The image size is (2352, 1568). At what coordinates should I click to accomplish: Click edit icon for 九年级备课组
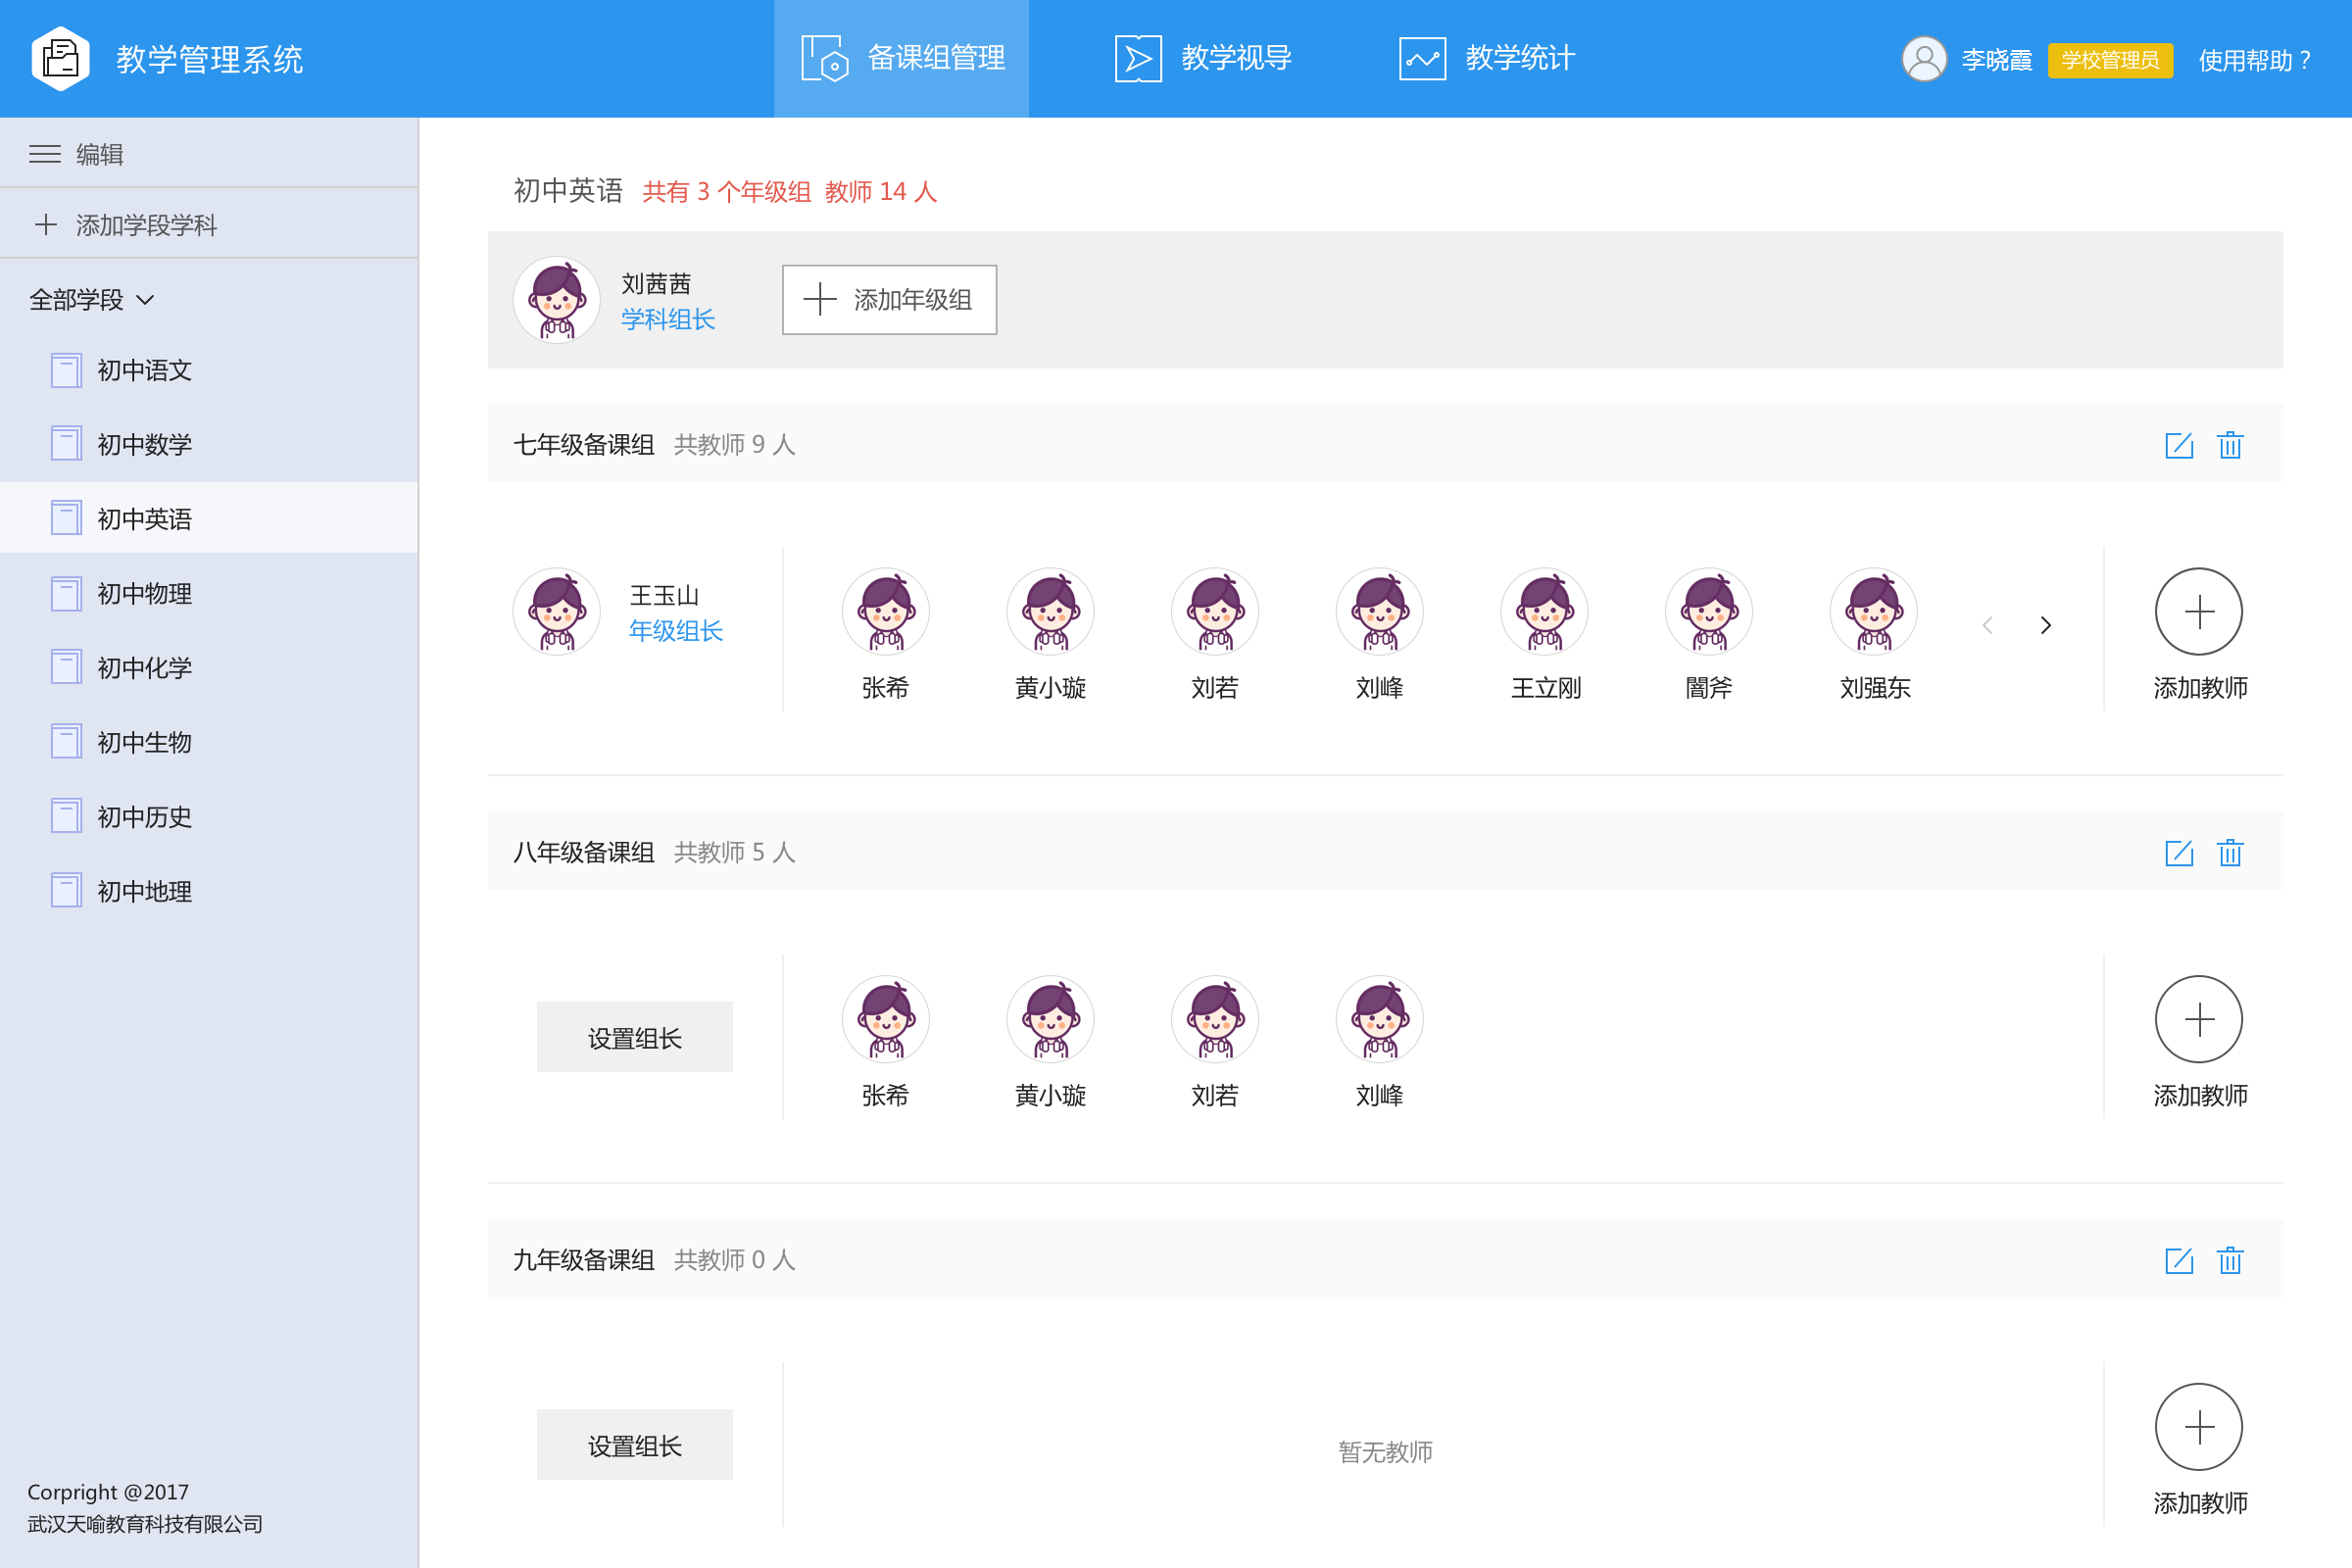click(x=2178, y=1260)
